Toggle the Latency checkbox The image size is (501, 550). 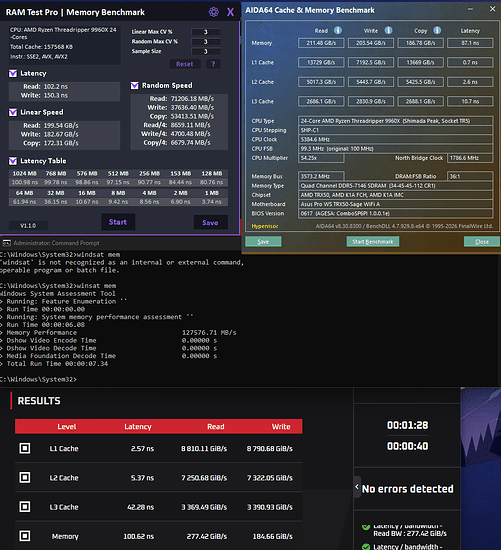13,73
